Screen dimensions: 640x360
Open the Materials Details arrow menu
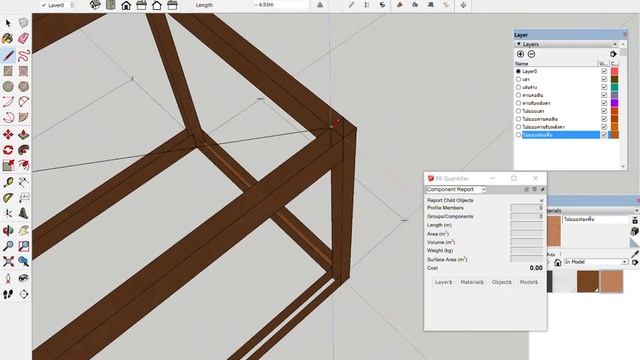click(x=635, y=262)
